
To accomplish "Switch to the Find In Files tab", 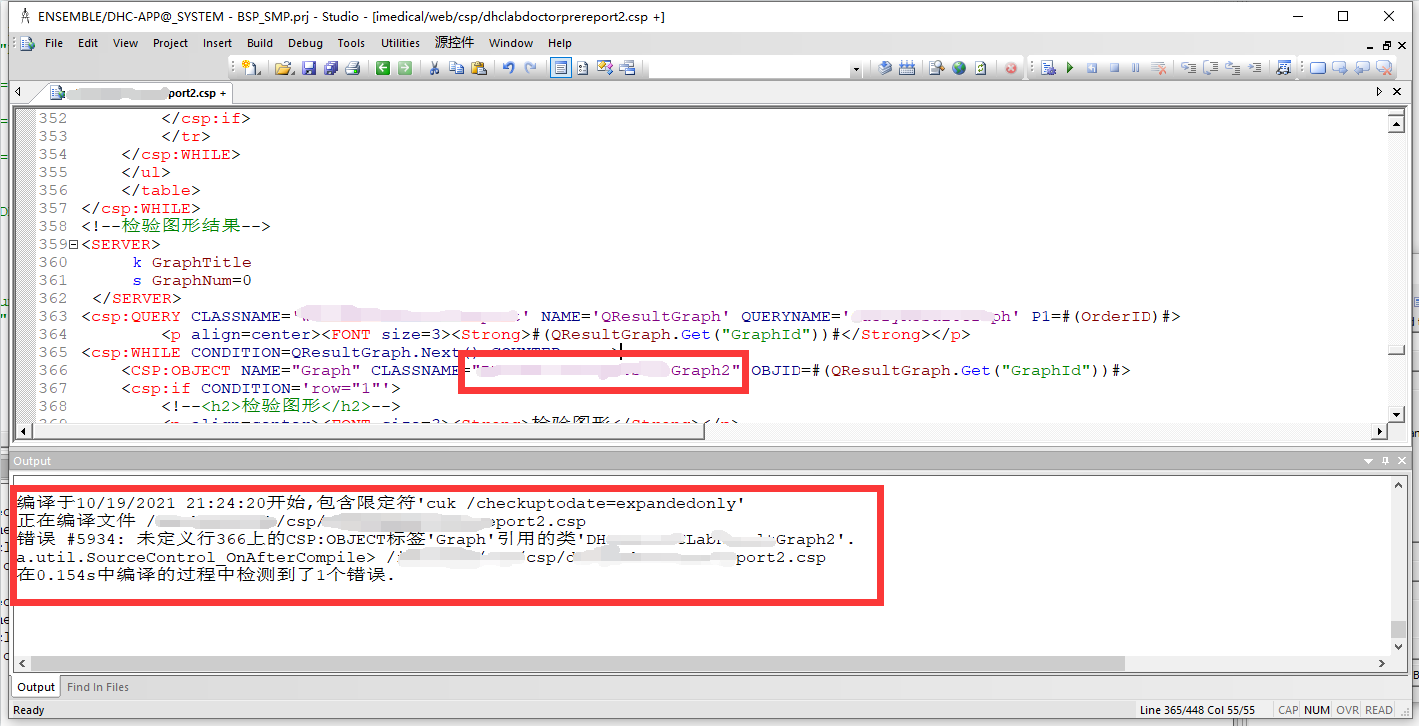I will (97, 687).
